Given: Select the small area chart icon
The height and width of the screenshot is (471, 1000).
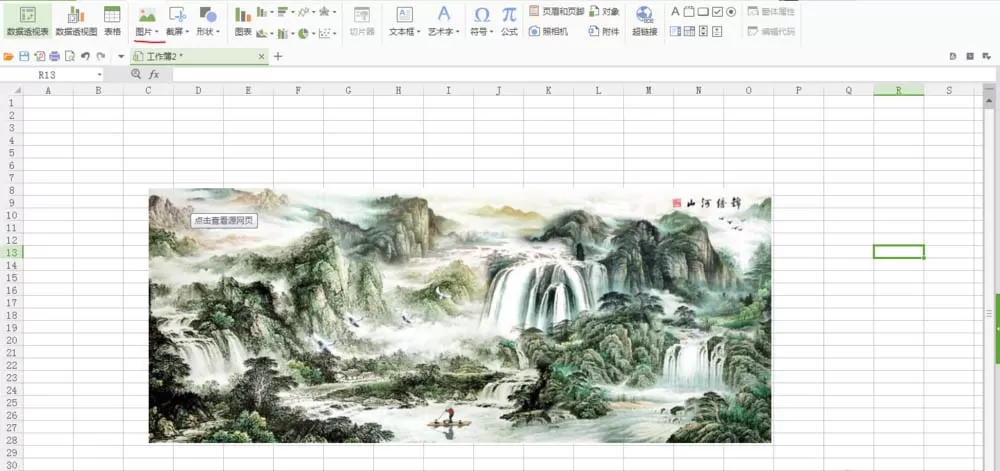Looking at the screenshot, I should 262,33.
